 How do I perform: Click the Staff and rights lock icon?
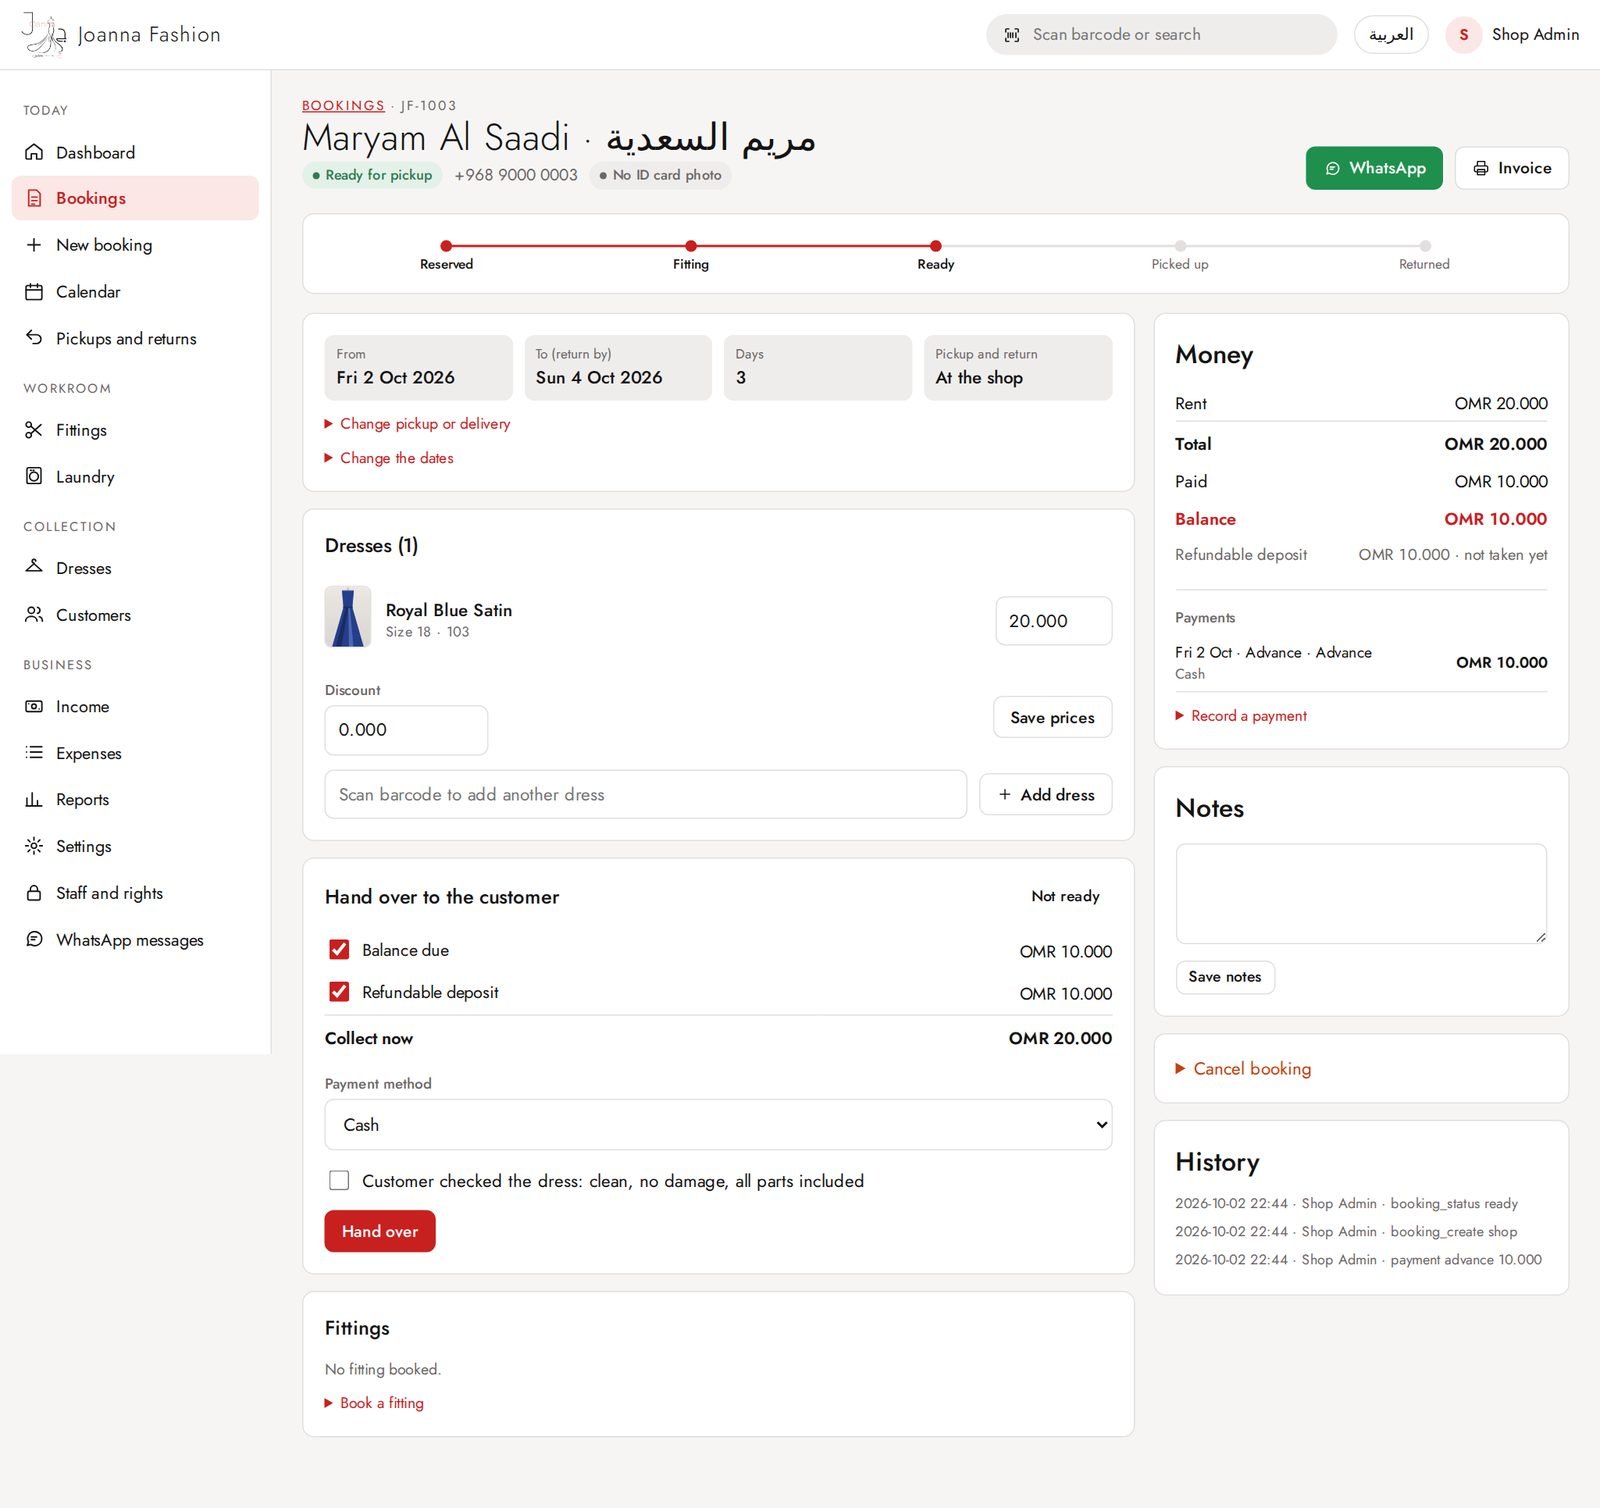pos(34,893)
